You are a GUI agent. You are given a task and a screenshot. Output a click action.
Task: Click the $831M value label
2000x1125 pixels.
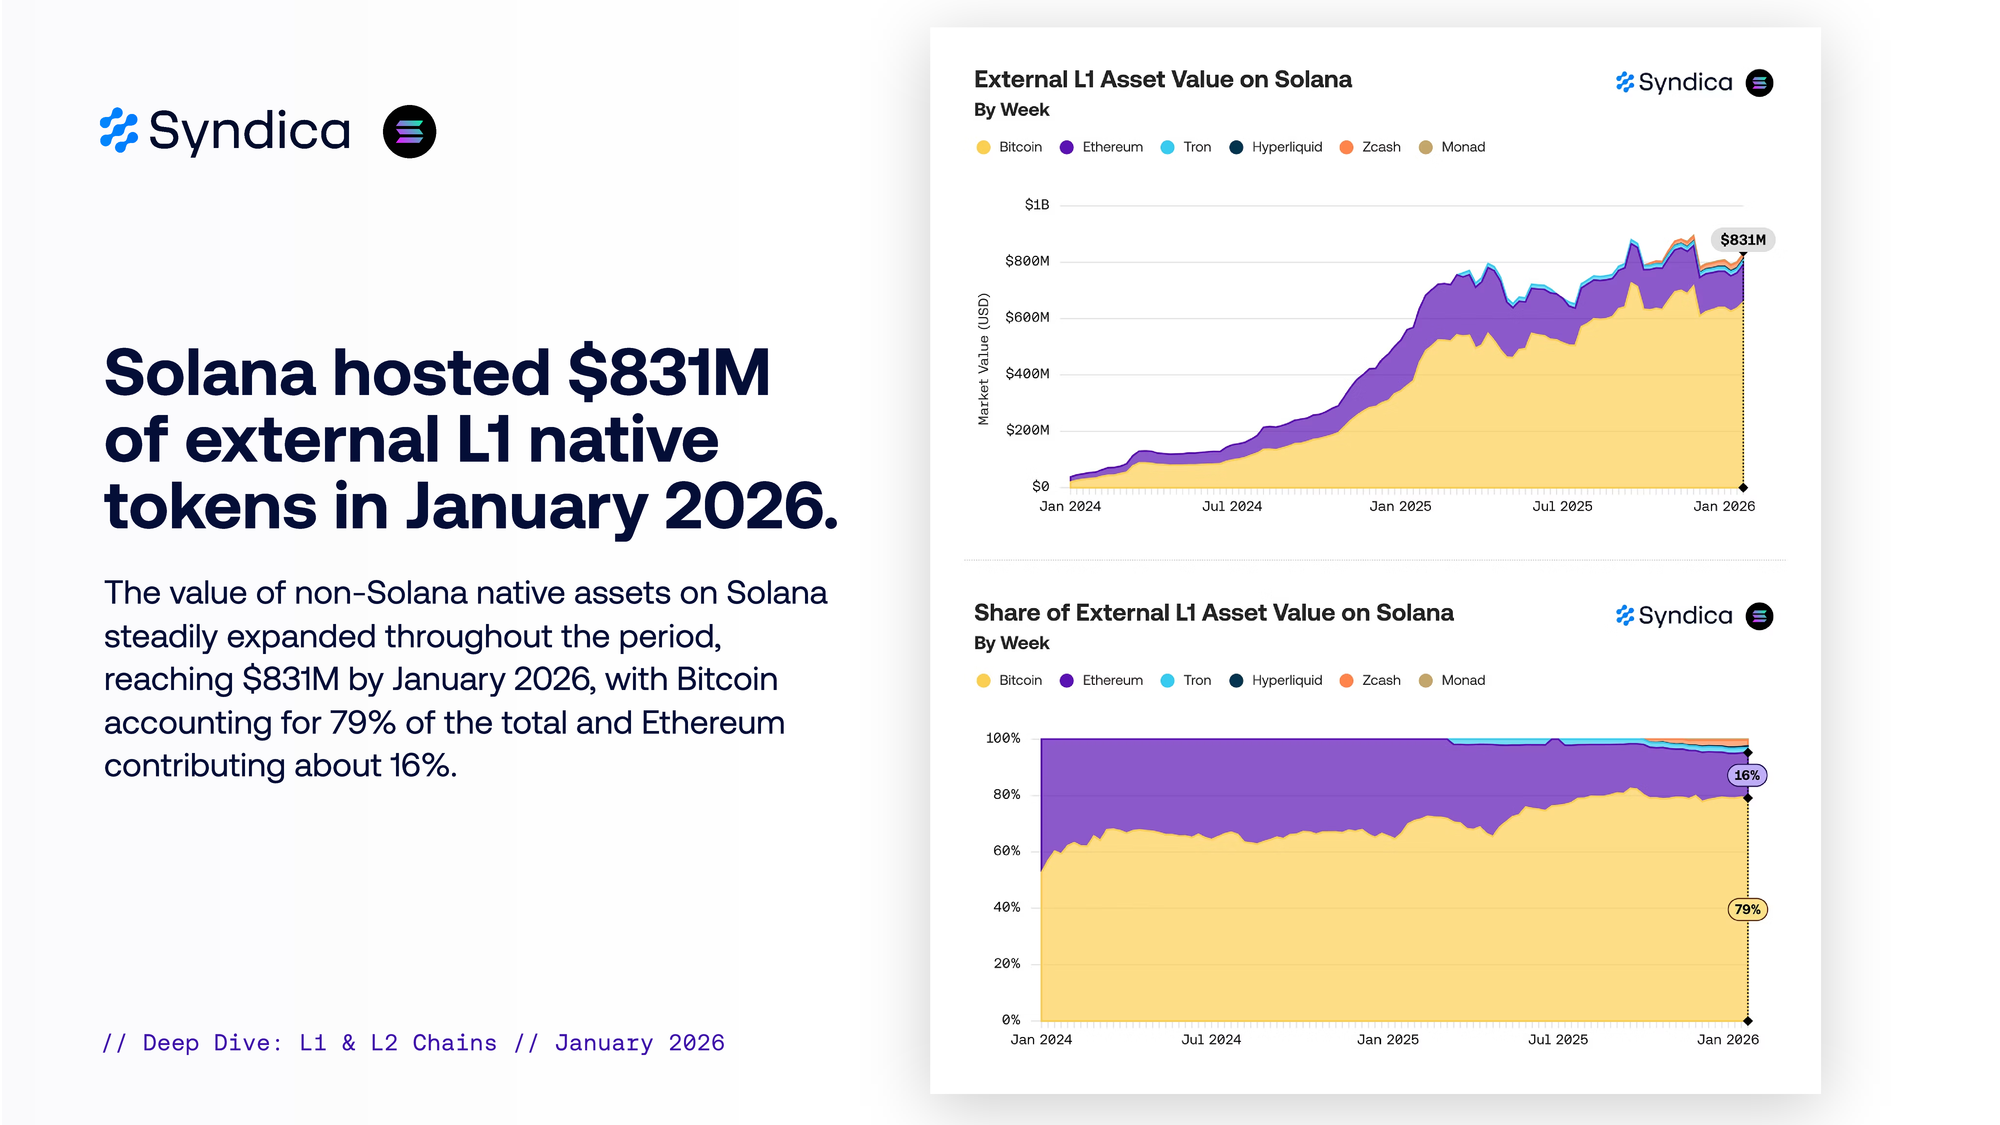[1742, 240]
